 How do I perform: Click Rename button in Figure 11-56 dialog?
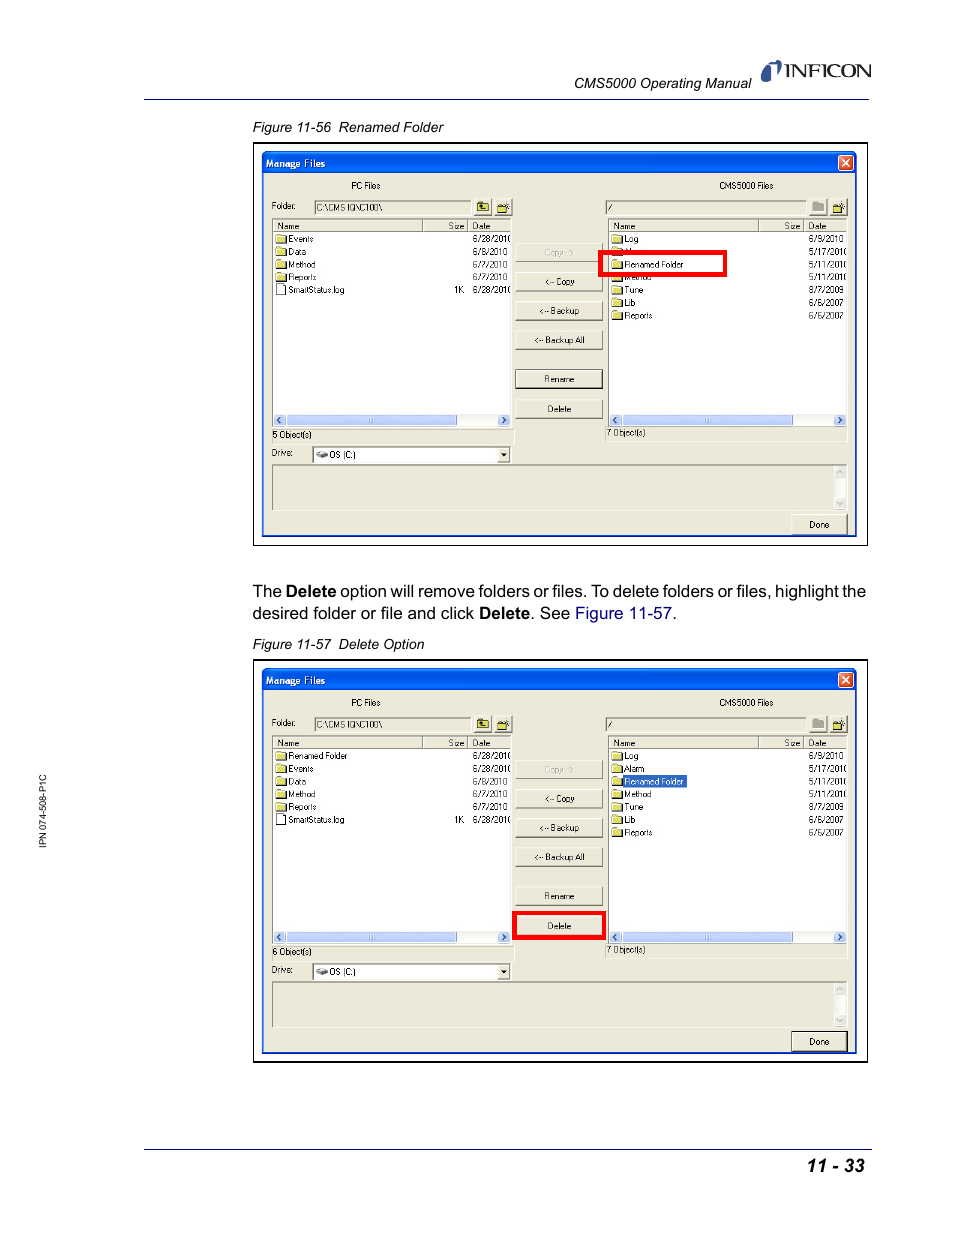tap(559, 379)
